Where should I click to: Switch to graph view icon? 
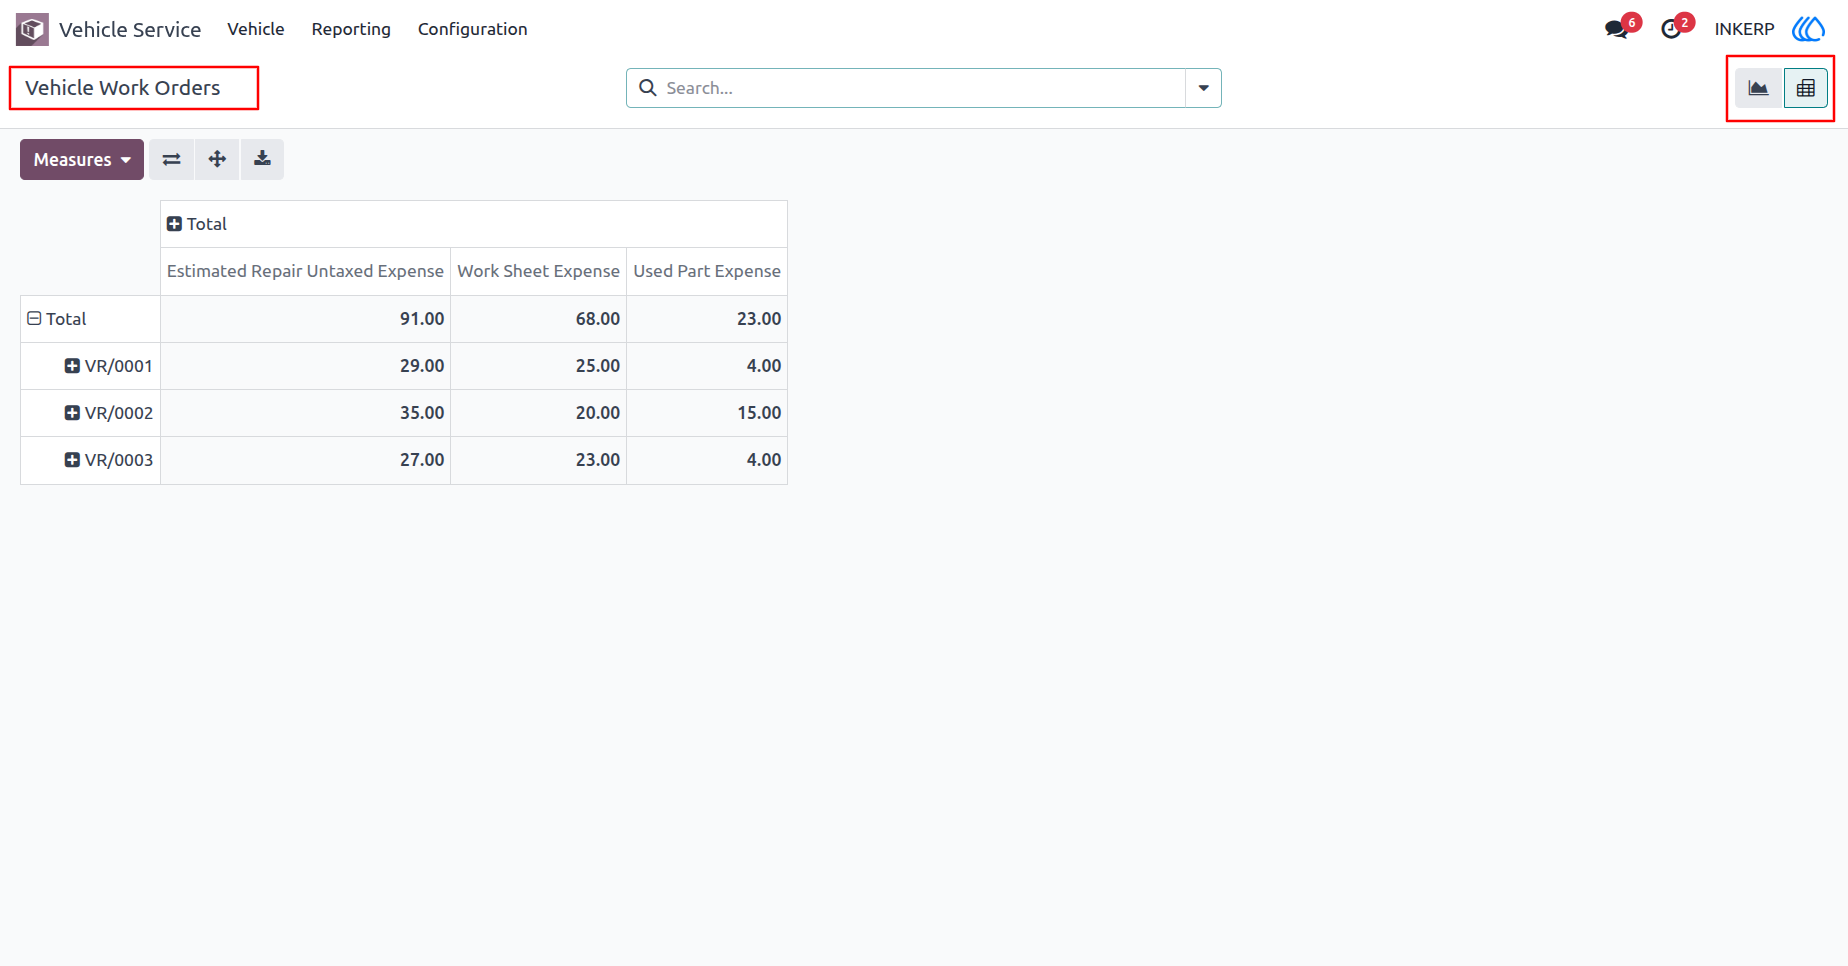click(1758, 88)
